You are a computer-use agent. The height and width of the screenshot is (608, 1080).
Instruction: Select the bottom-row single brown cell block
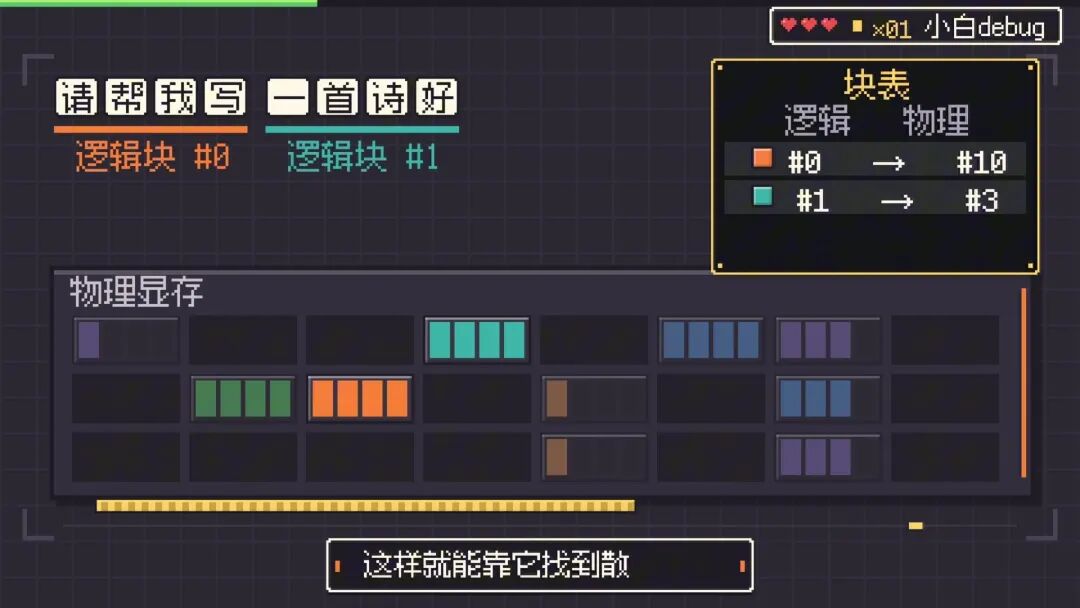click(x=594, y=457)
